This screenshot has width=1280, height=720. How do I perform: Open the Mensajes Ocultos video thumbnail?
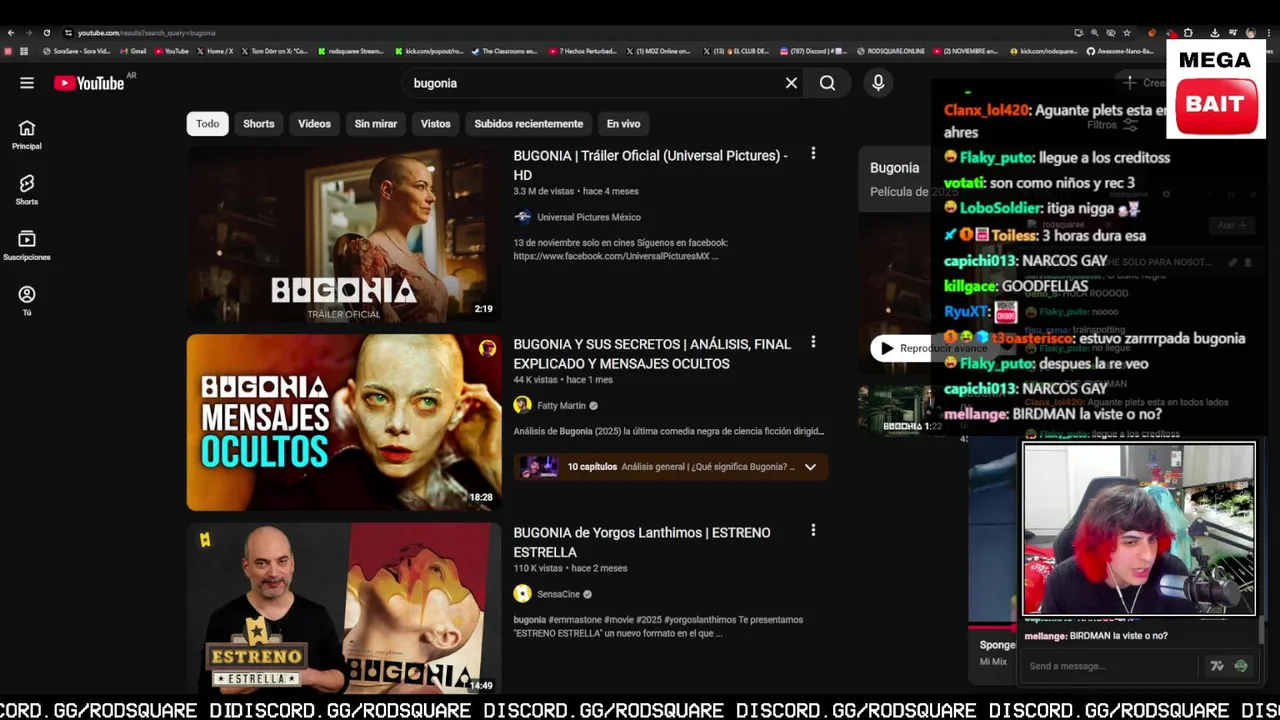click(x=344, y=422)
